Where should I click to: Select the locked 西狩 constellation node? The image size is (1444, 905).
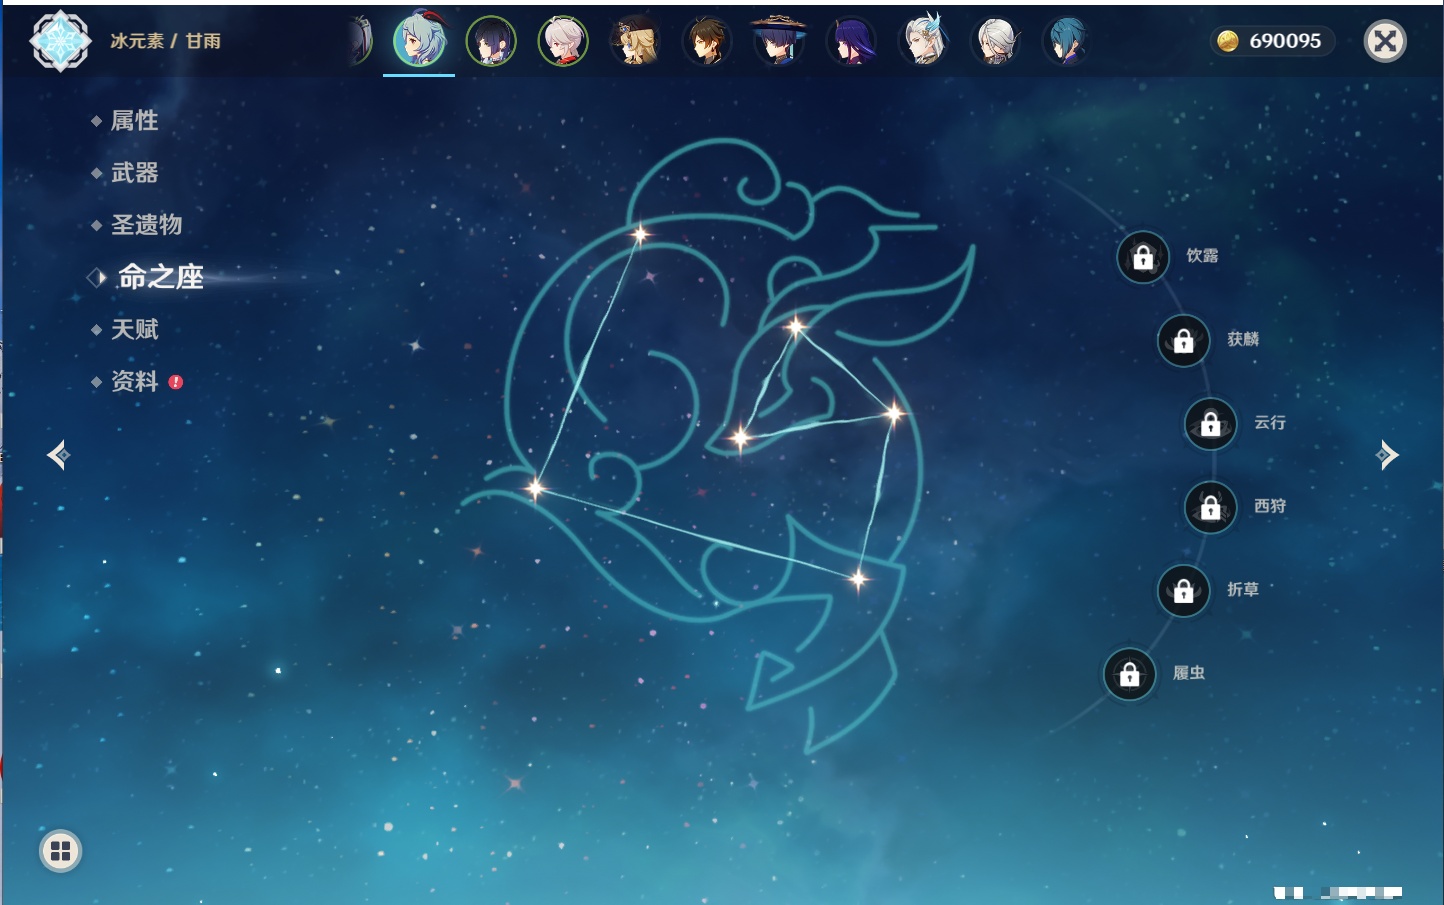(x=1211, y=507)
